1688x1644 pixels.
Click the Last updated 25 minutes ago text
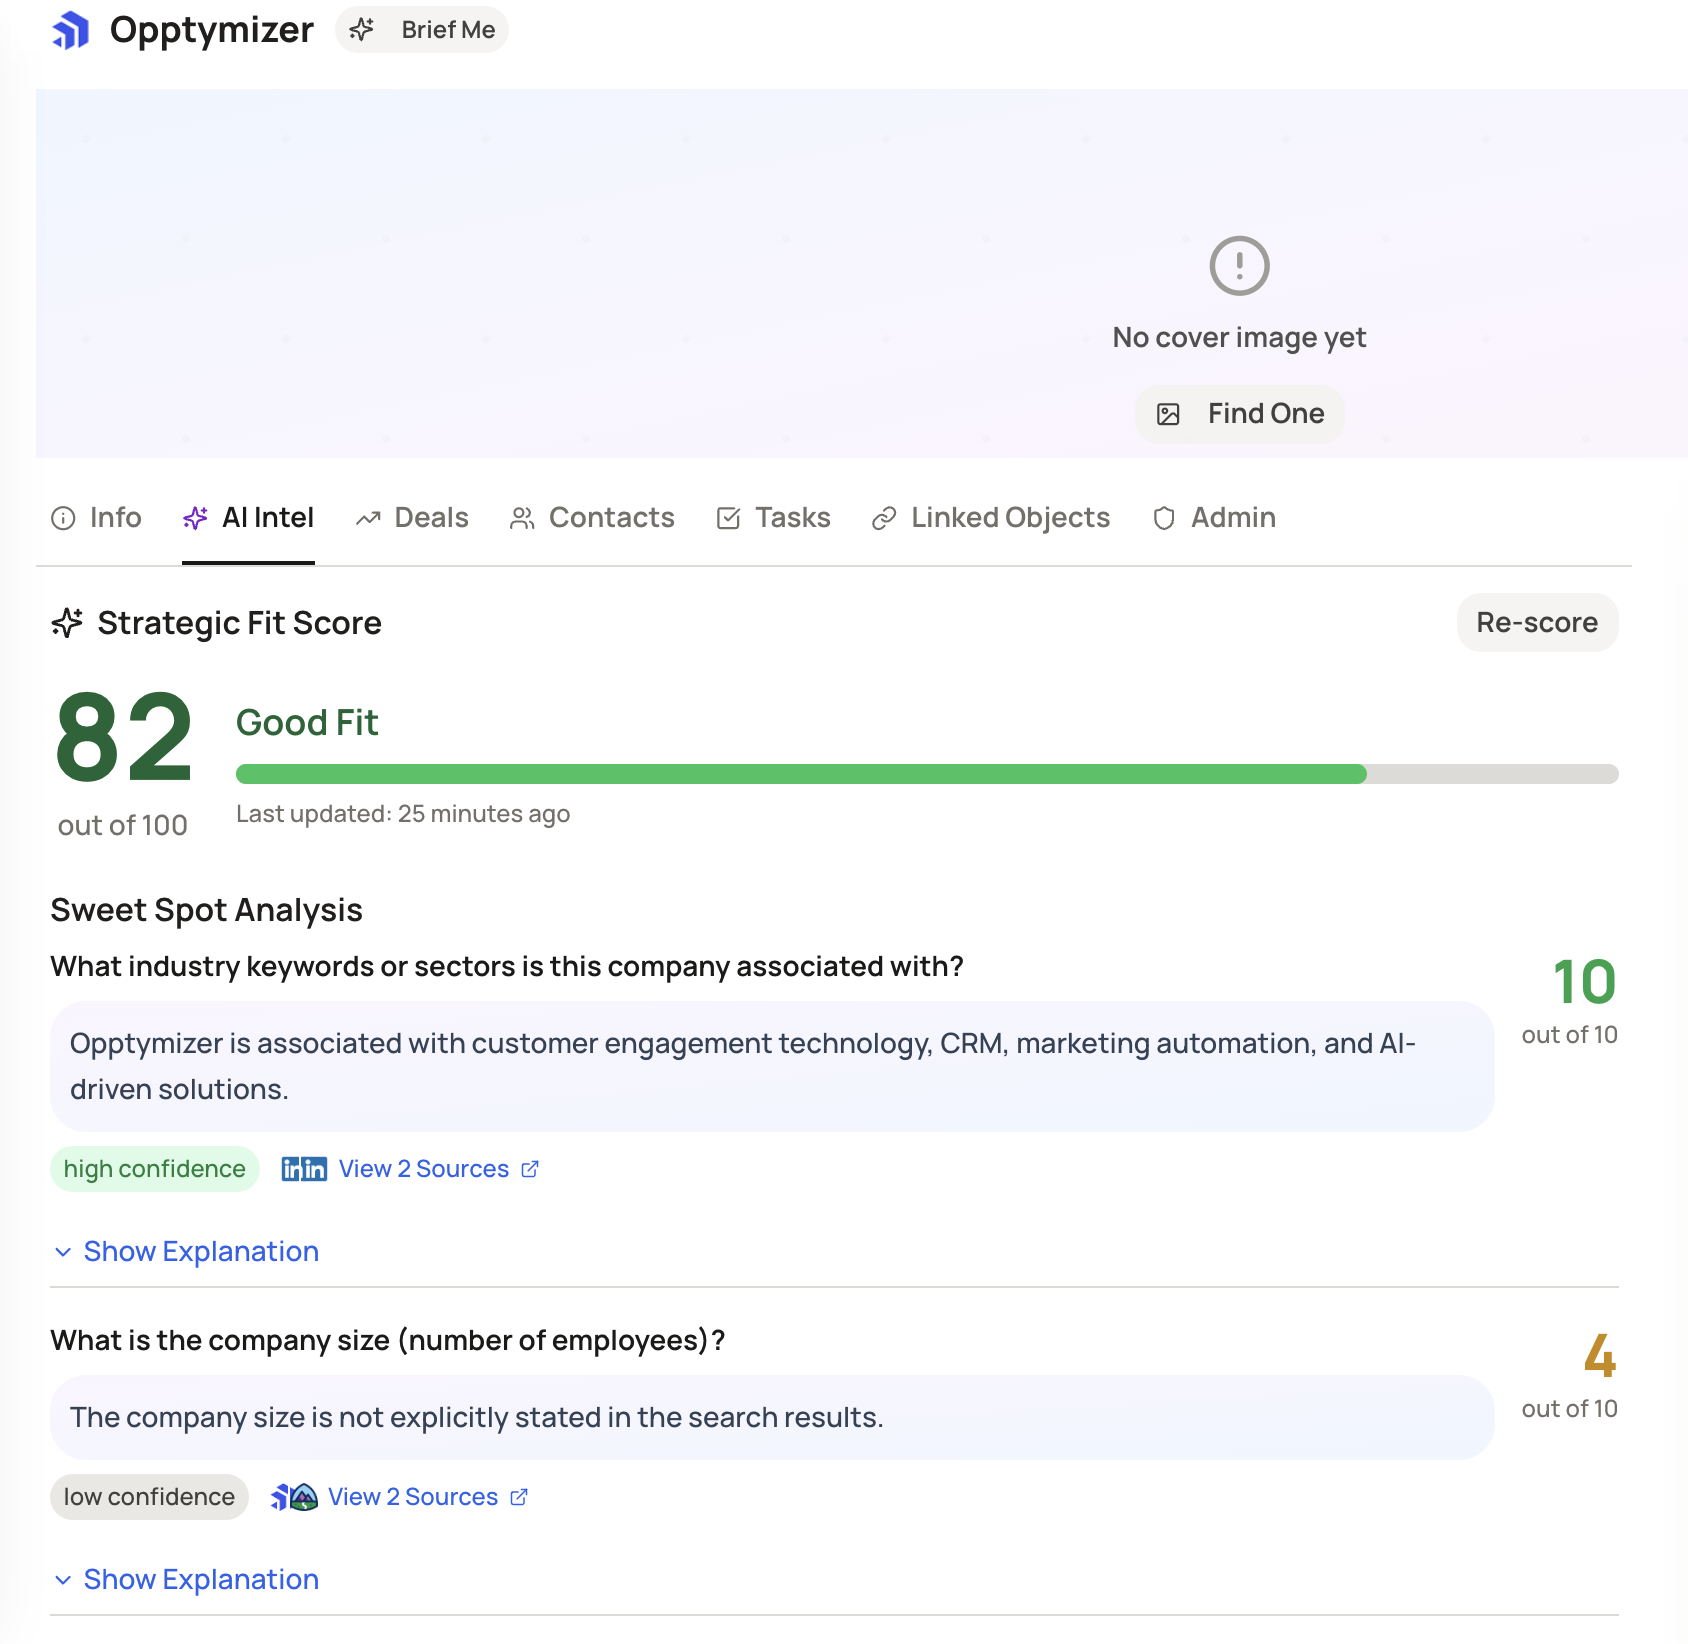tap(403, 814)
